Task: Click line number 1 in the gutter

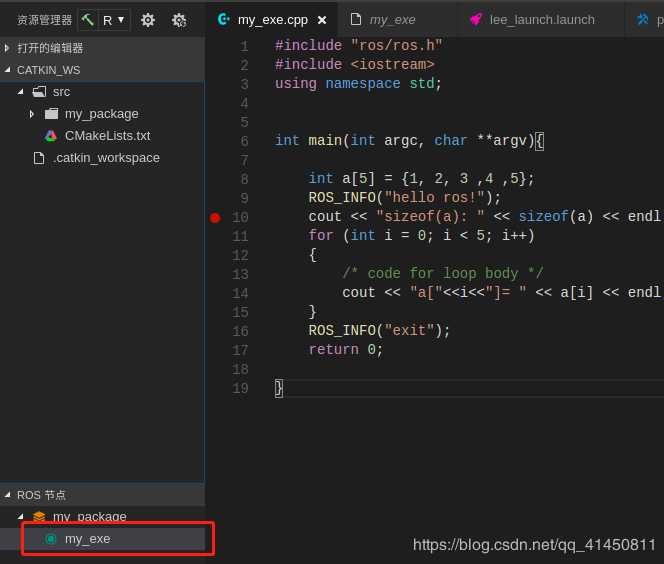Action: point(244,46)
